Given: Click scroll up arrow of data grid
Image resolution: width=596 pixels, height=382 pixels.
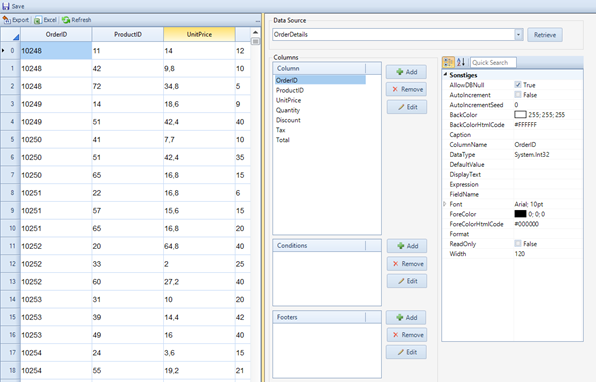Looking at the screenshot, I should (x=255, y=32).
